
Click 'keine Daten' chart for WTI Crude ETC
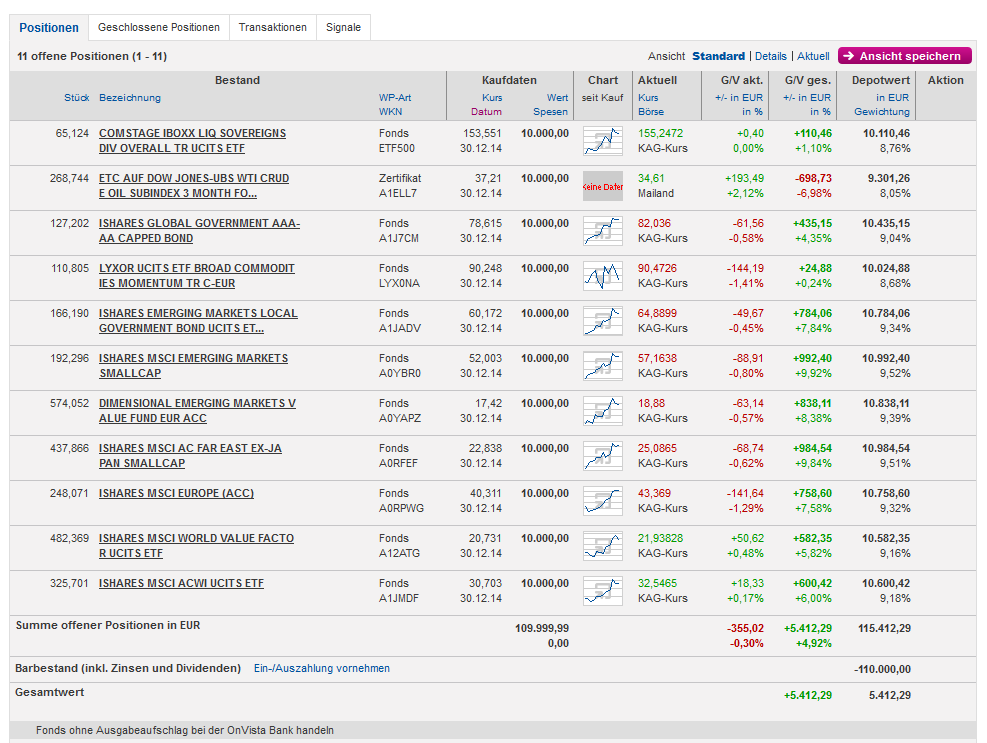602,186
